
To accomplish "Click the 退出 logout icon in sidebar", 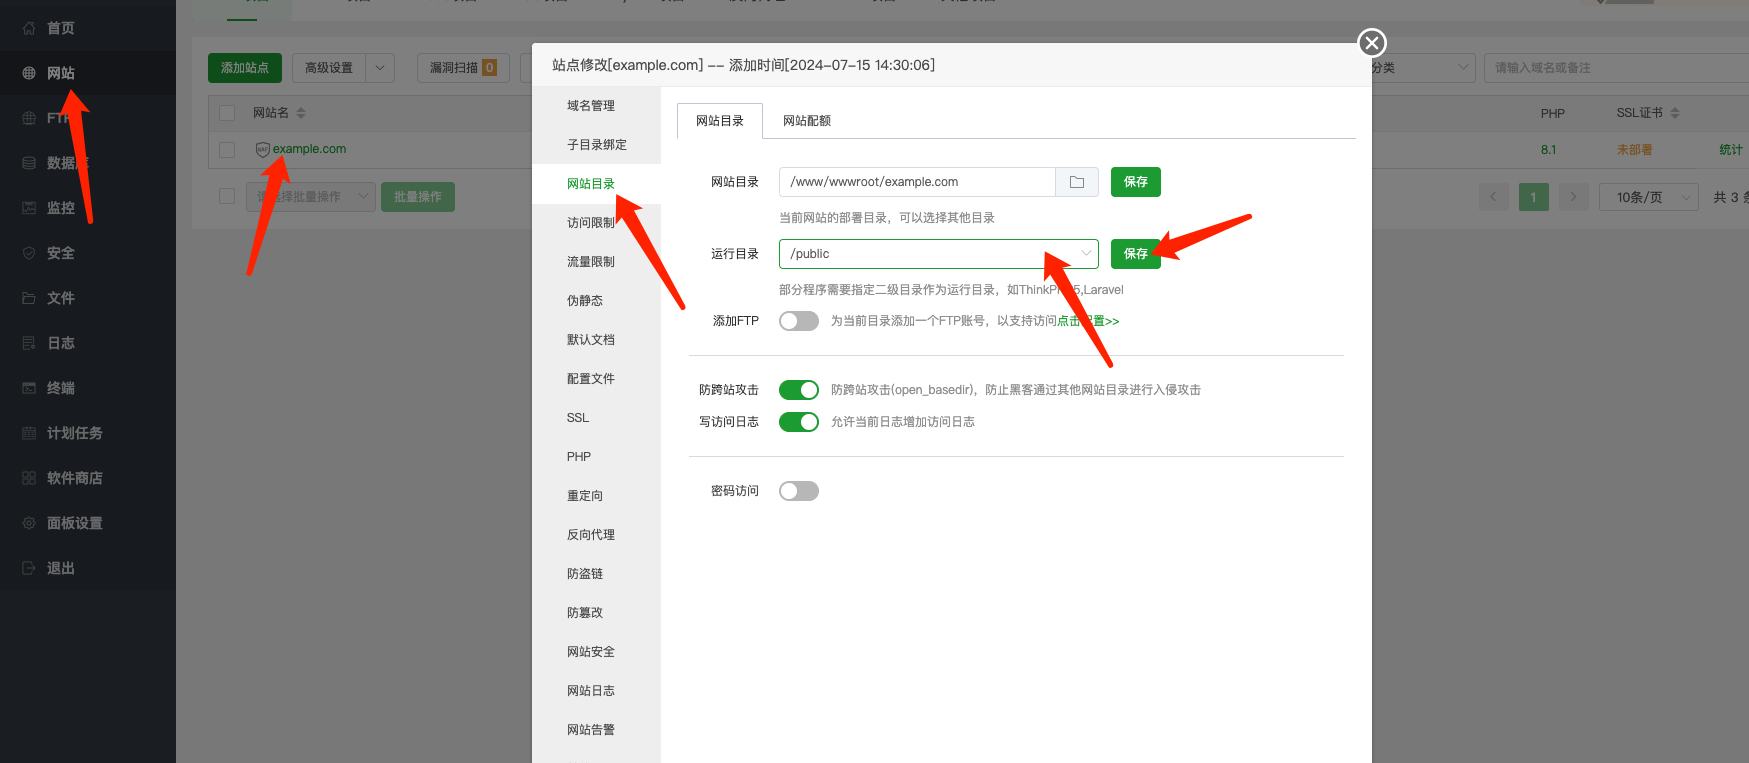I will pos(29,568).
